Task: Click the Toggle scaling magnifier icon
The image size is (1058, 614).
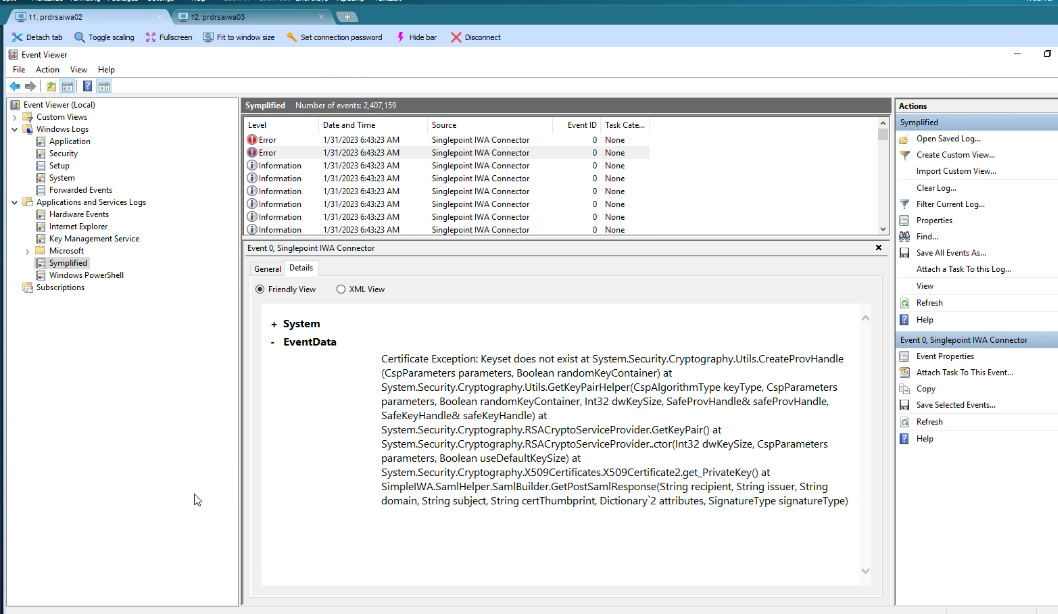Action: coord(80,37)
